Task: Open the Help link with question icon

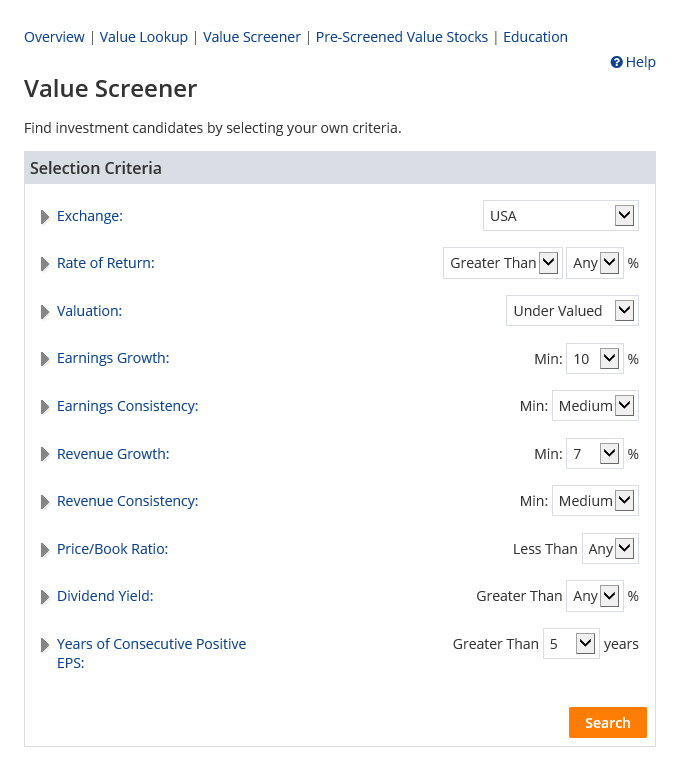Action: point(633,62)
